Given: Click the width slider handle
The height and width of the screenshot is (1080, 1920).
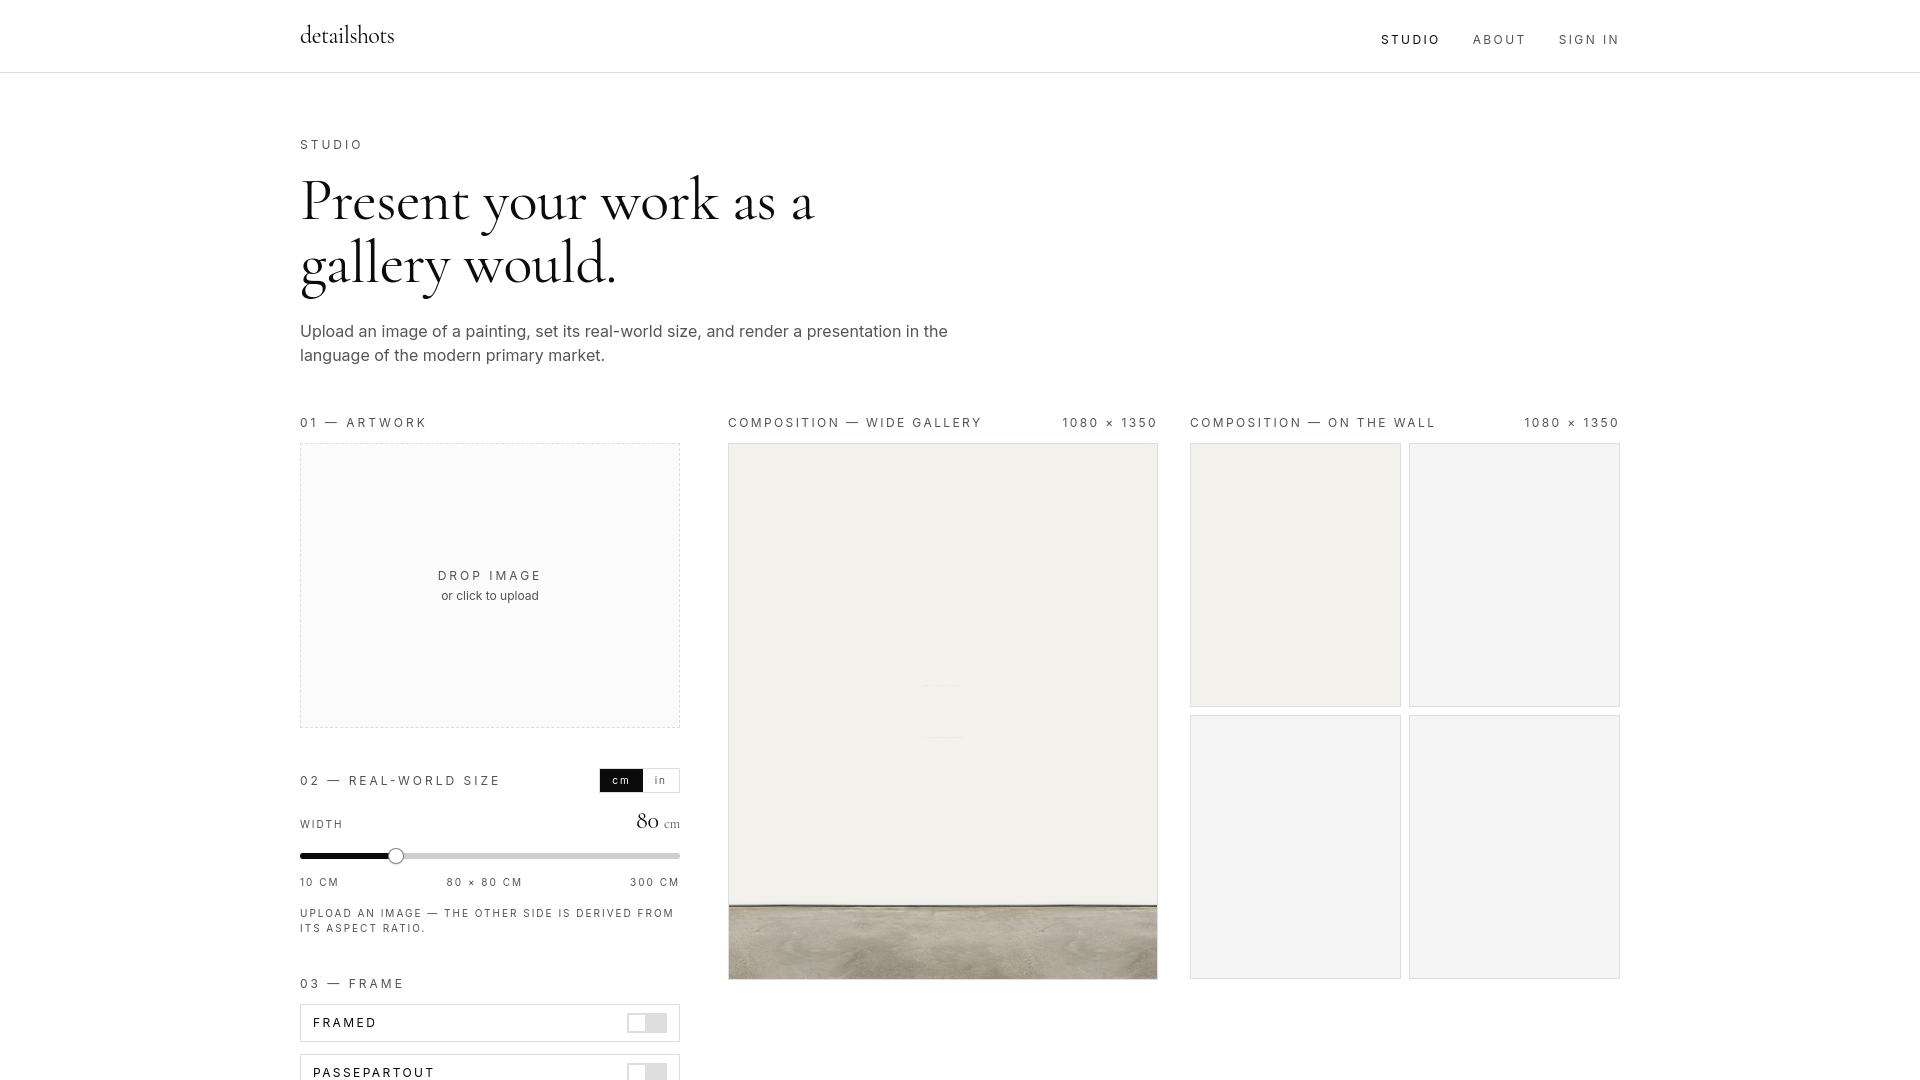Looking at the screenshot, I should pos(396,856).
